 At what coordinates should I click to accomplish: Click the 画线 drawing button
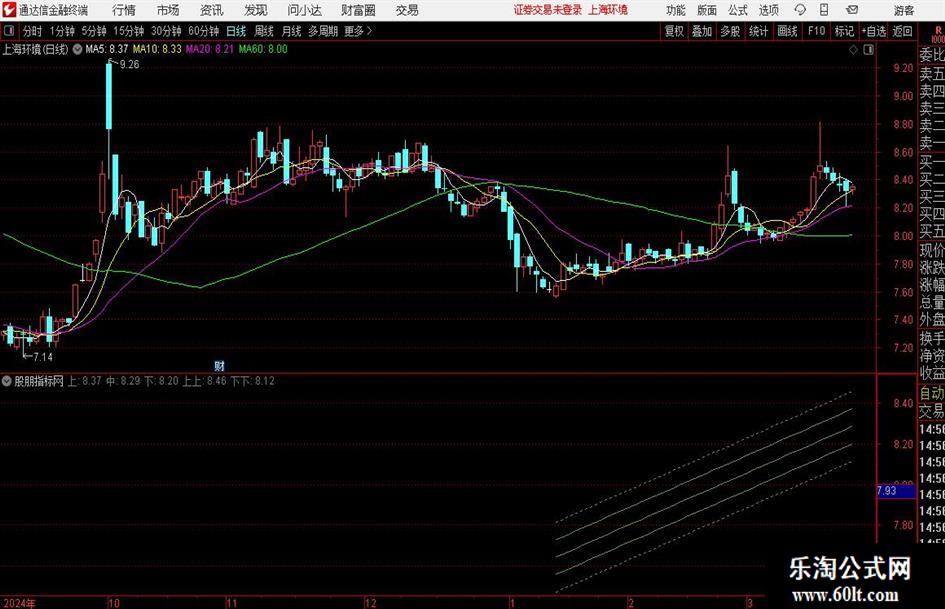click(x=788, y=31)
